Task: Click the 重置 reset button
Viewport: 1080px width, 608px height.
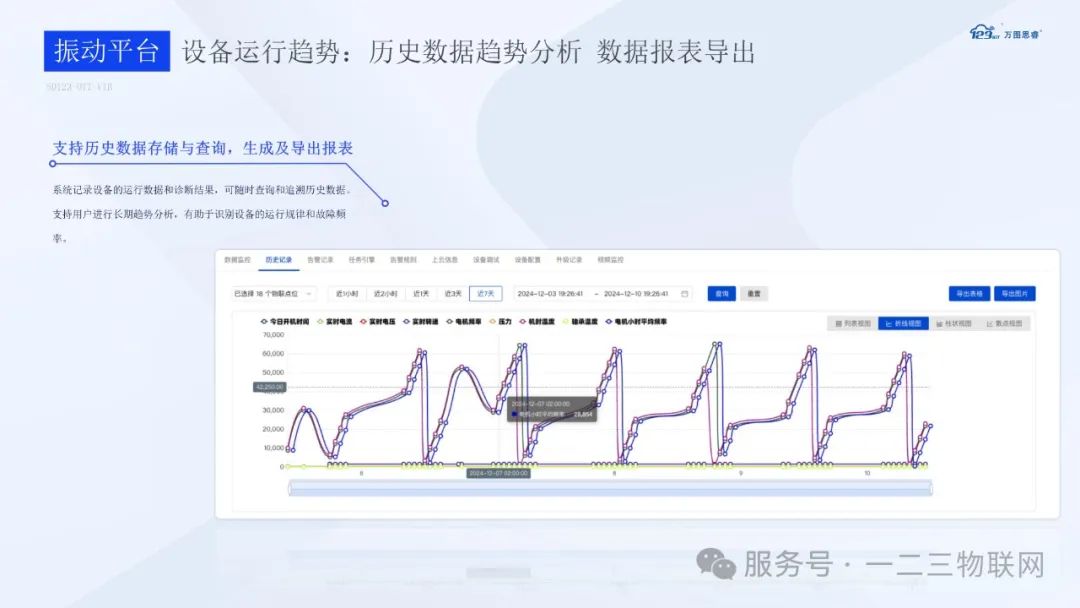Action: coord(754,293)
